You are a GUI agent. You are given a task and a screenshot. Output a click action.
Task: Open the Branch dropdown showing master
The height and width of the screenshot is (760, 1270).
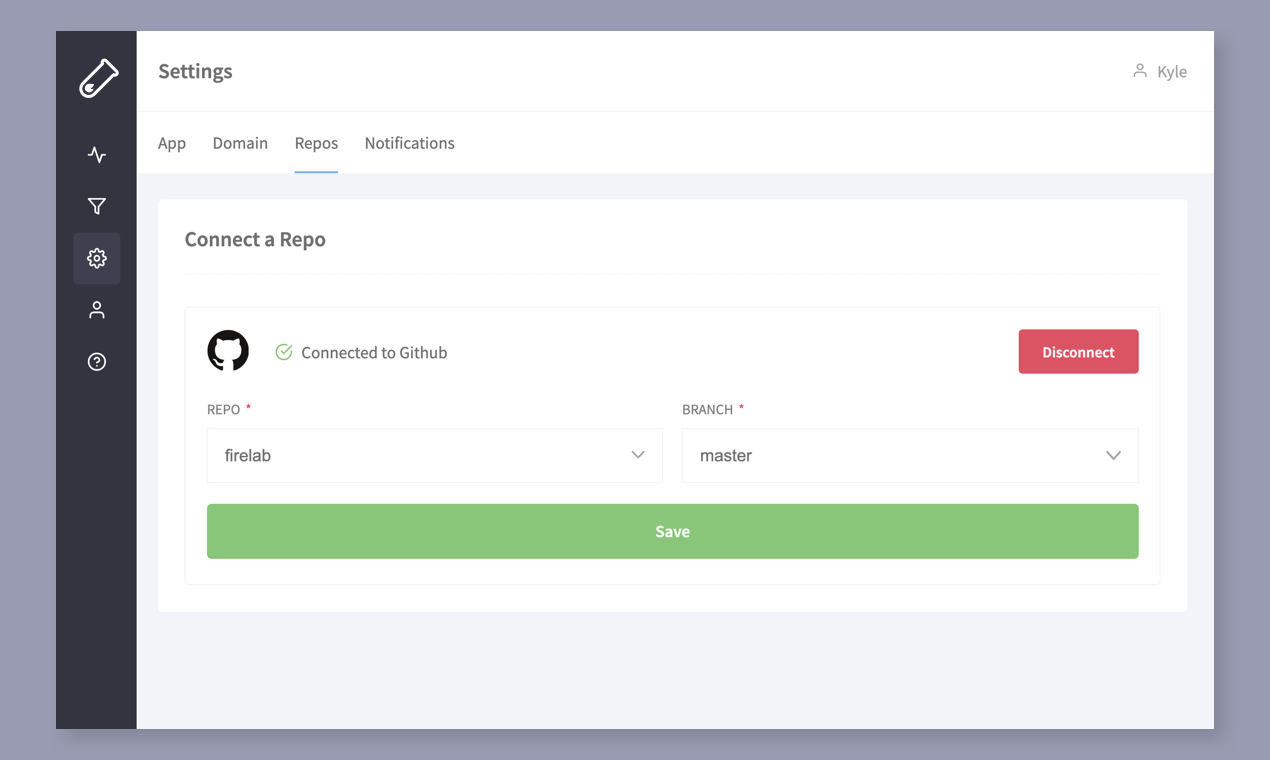910,455
